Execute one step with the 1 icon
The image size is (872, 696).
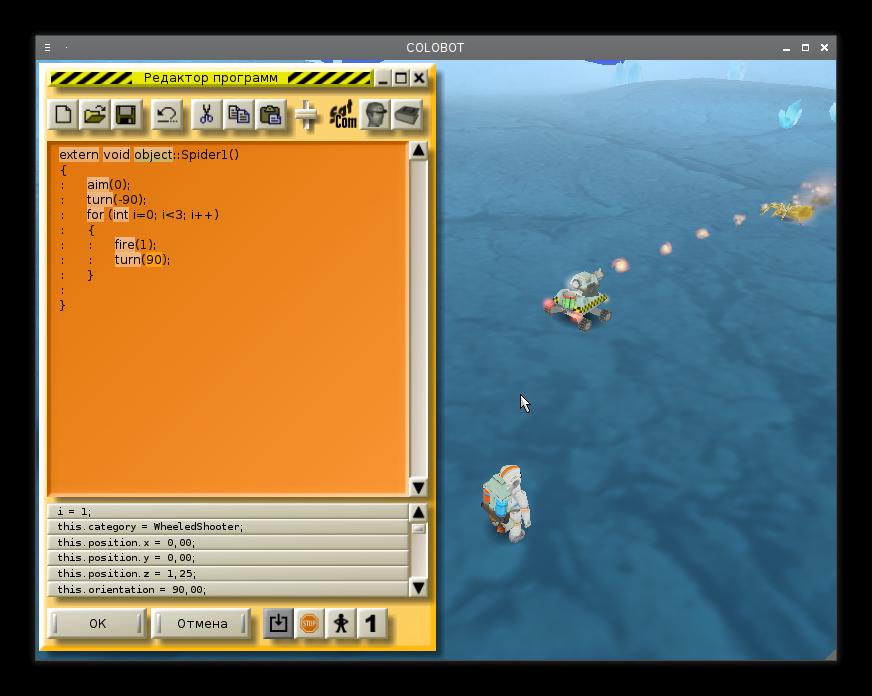click(372, 623)
